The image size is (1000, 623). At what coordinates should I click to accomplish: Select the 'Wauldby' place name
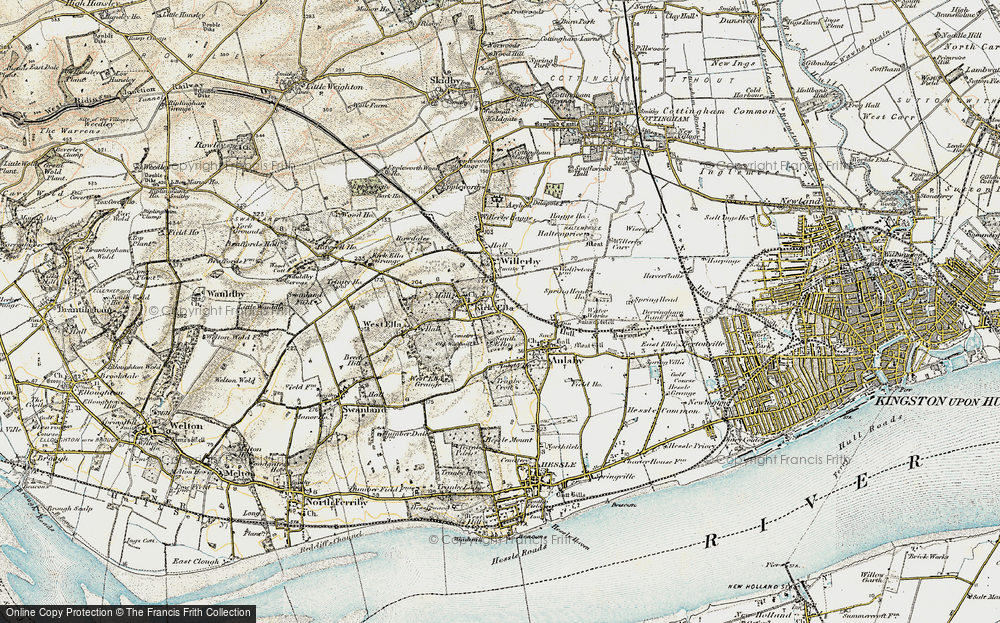pyautogui.click(x=226, y=294)
